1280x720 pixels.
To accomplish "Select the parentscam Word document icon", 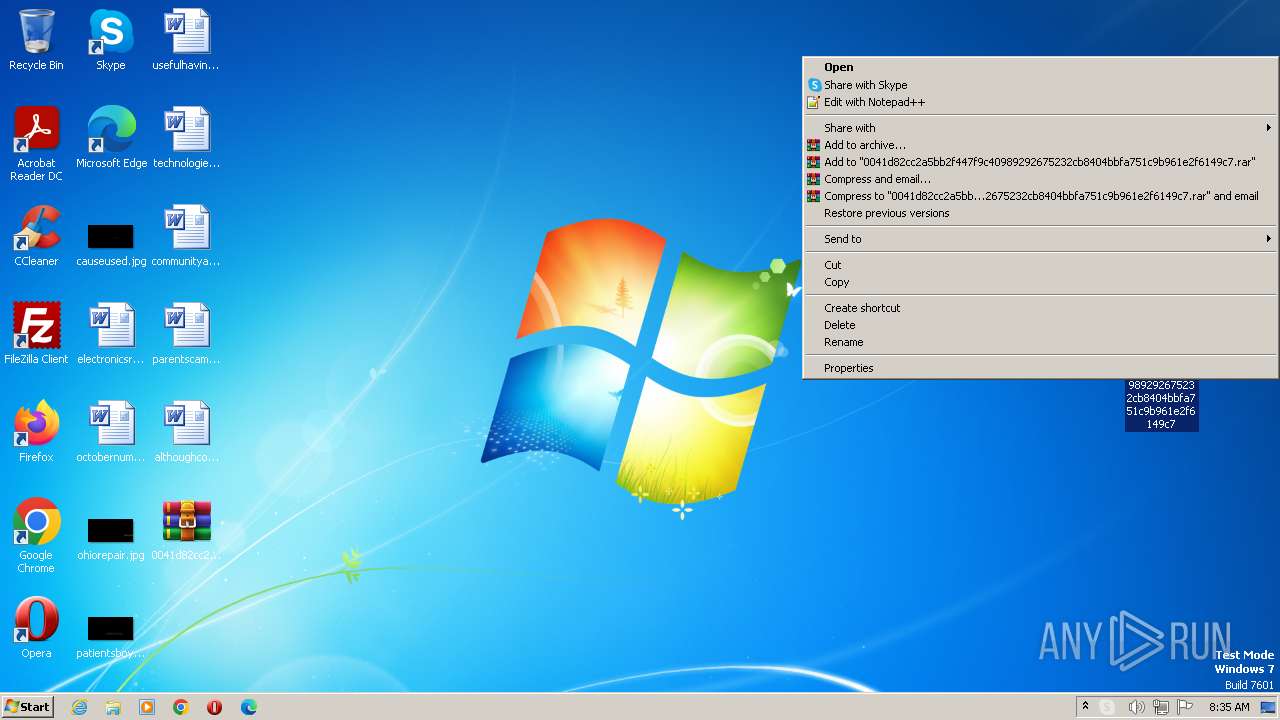I will [186, 334].
